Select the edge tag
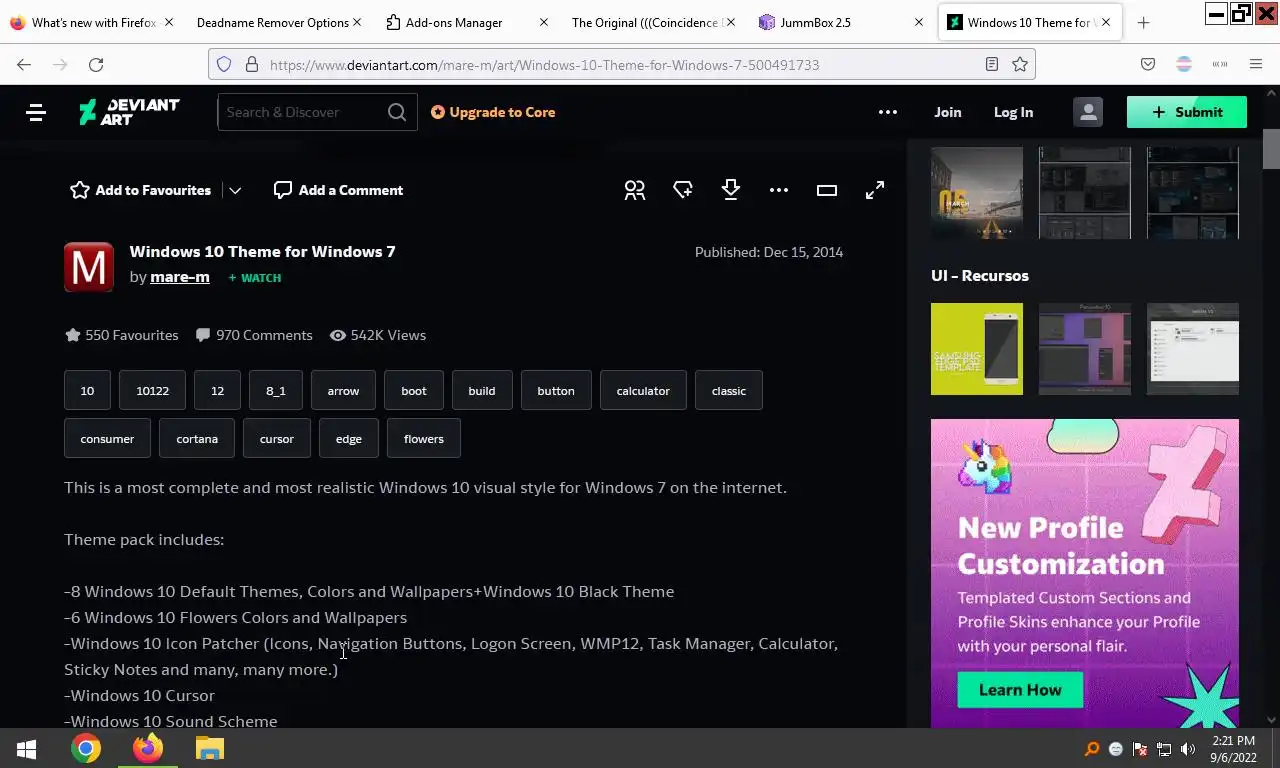Screen dimensions: 1280x768 click(349, 439)
